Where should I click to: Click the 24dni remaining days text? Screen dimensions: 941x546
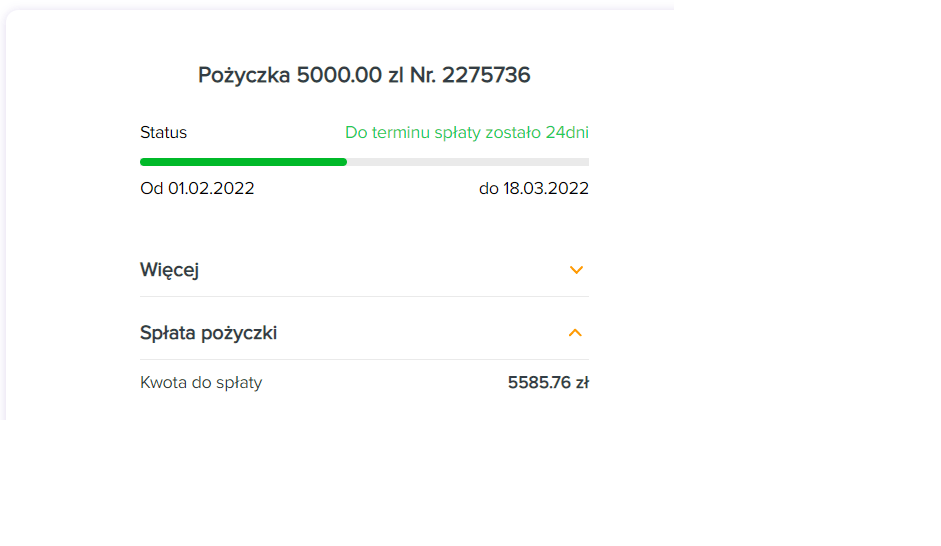567,132
